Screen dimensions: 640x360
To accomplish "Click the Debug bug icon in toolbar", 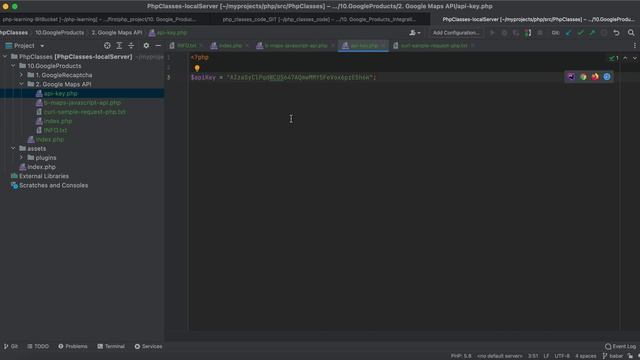I will click(x=504, y=33).
